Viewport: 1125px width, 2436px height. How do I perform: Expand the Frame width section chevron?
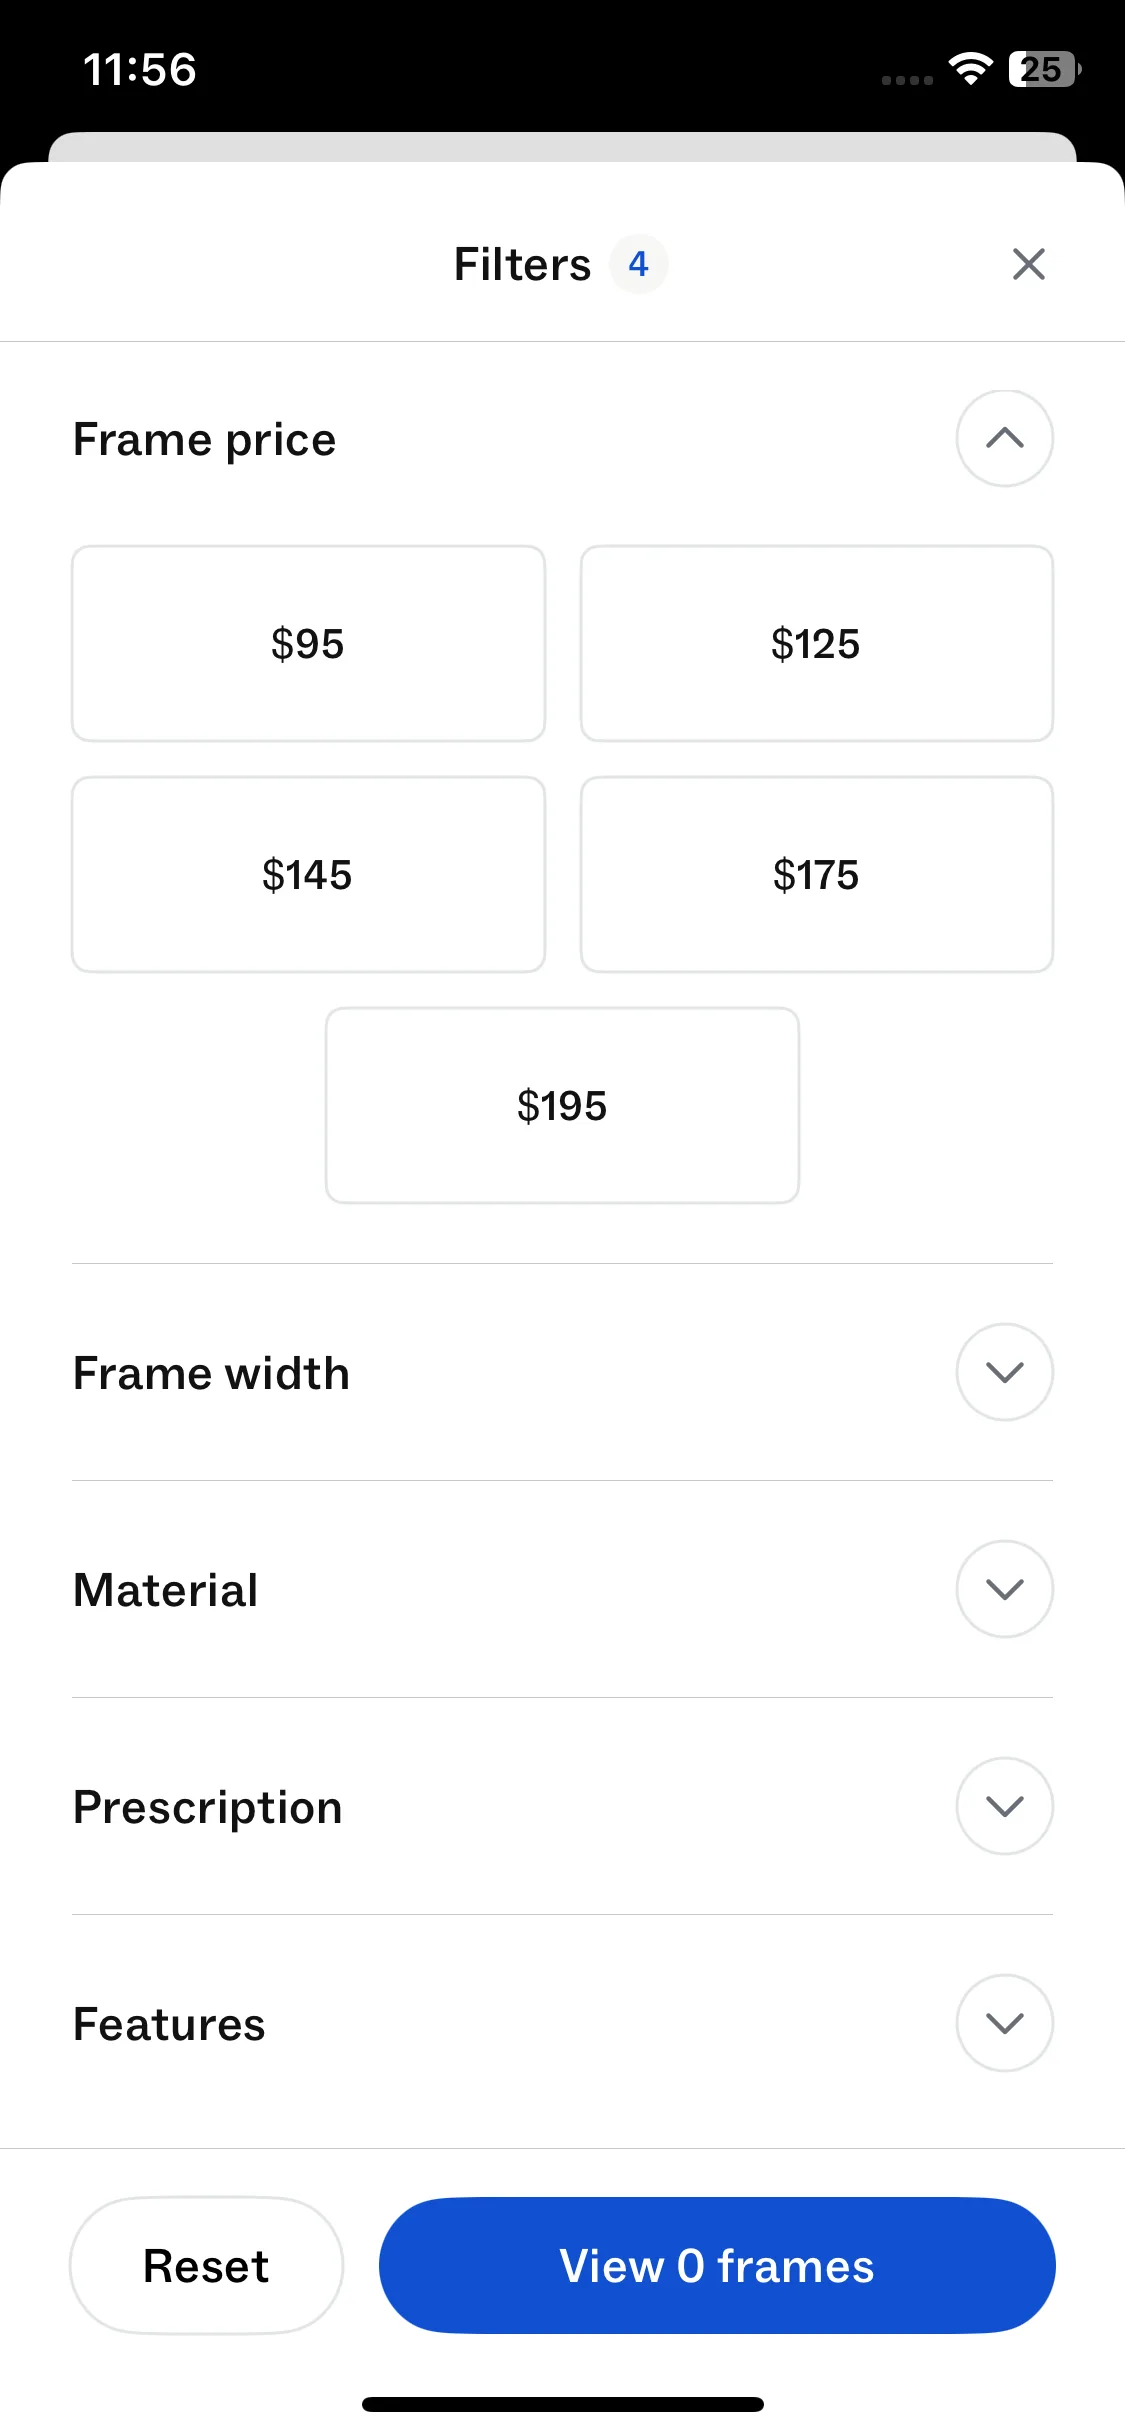pyautogui.click(x=1004, y=1372)
